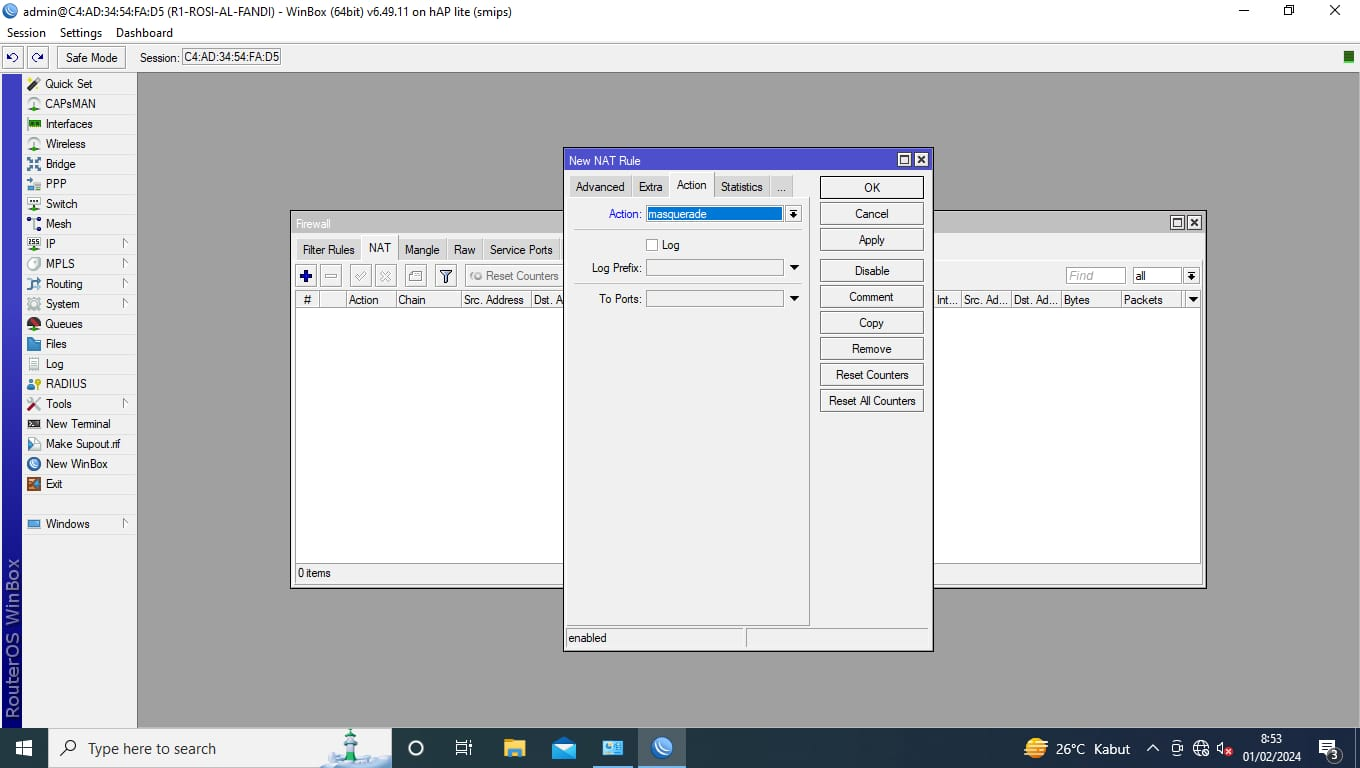Expand the Log Prefix field arrow

(x=795, y=268)
